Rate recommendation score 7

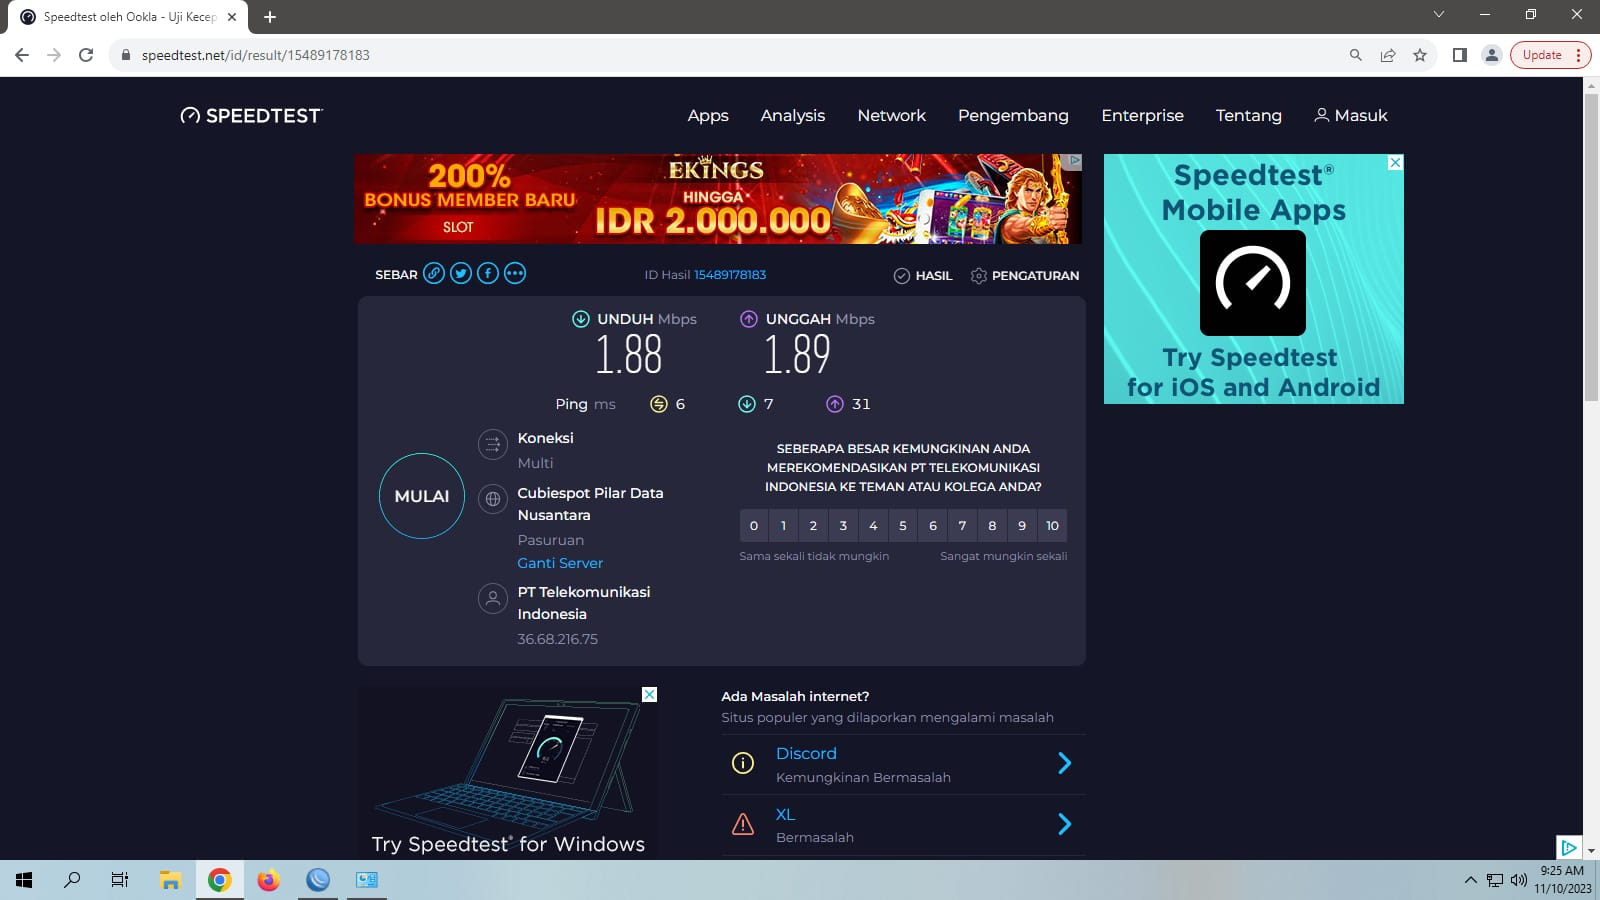(x=962, y=526)
